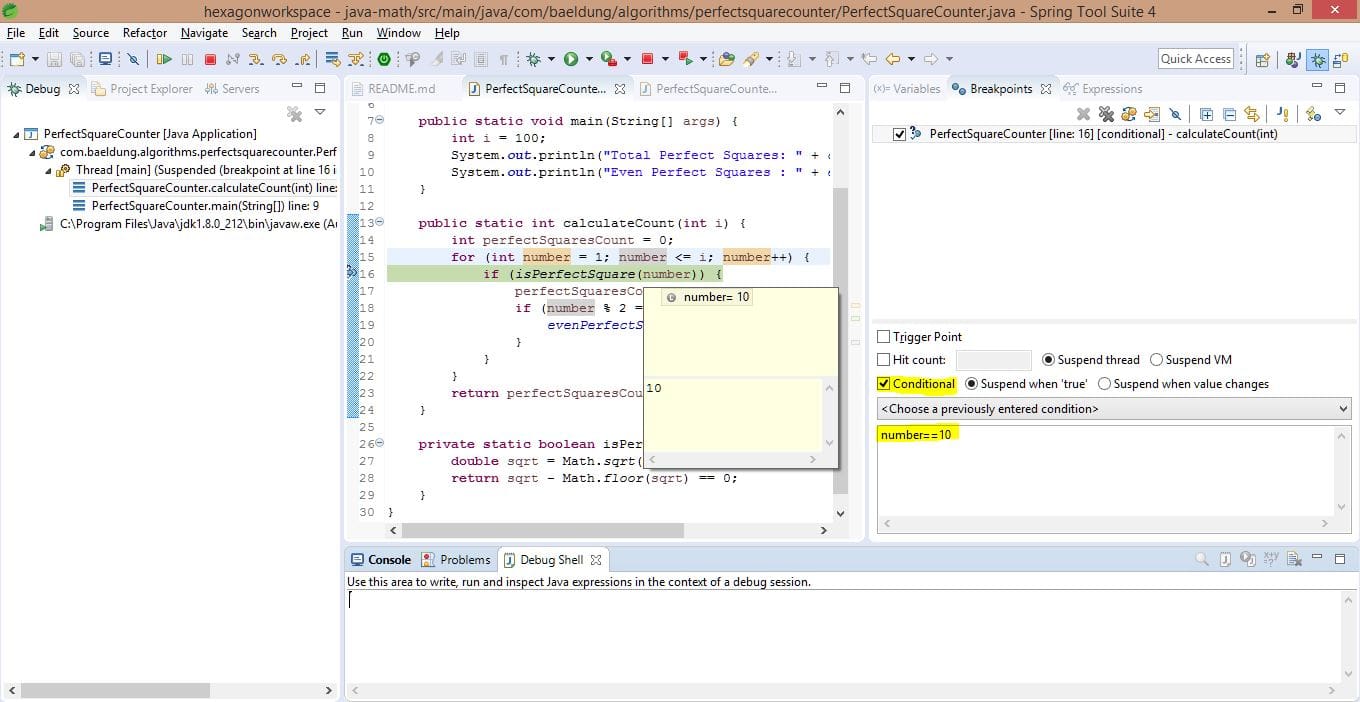
Task: Open the Debug perspective icon at top right
Action: click(1318, 60)
